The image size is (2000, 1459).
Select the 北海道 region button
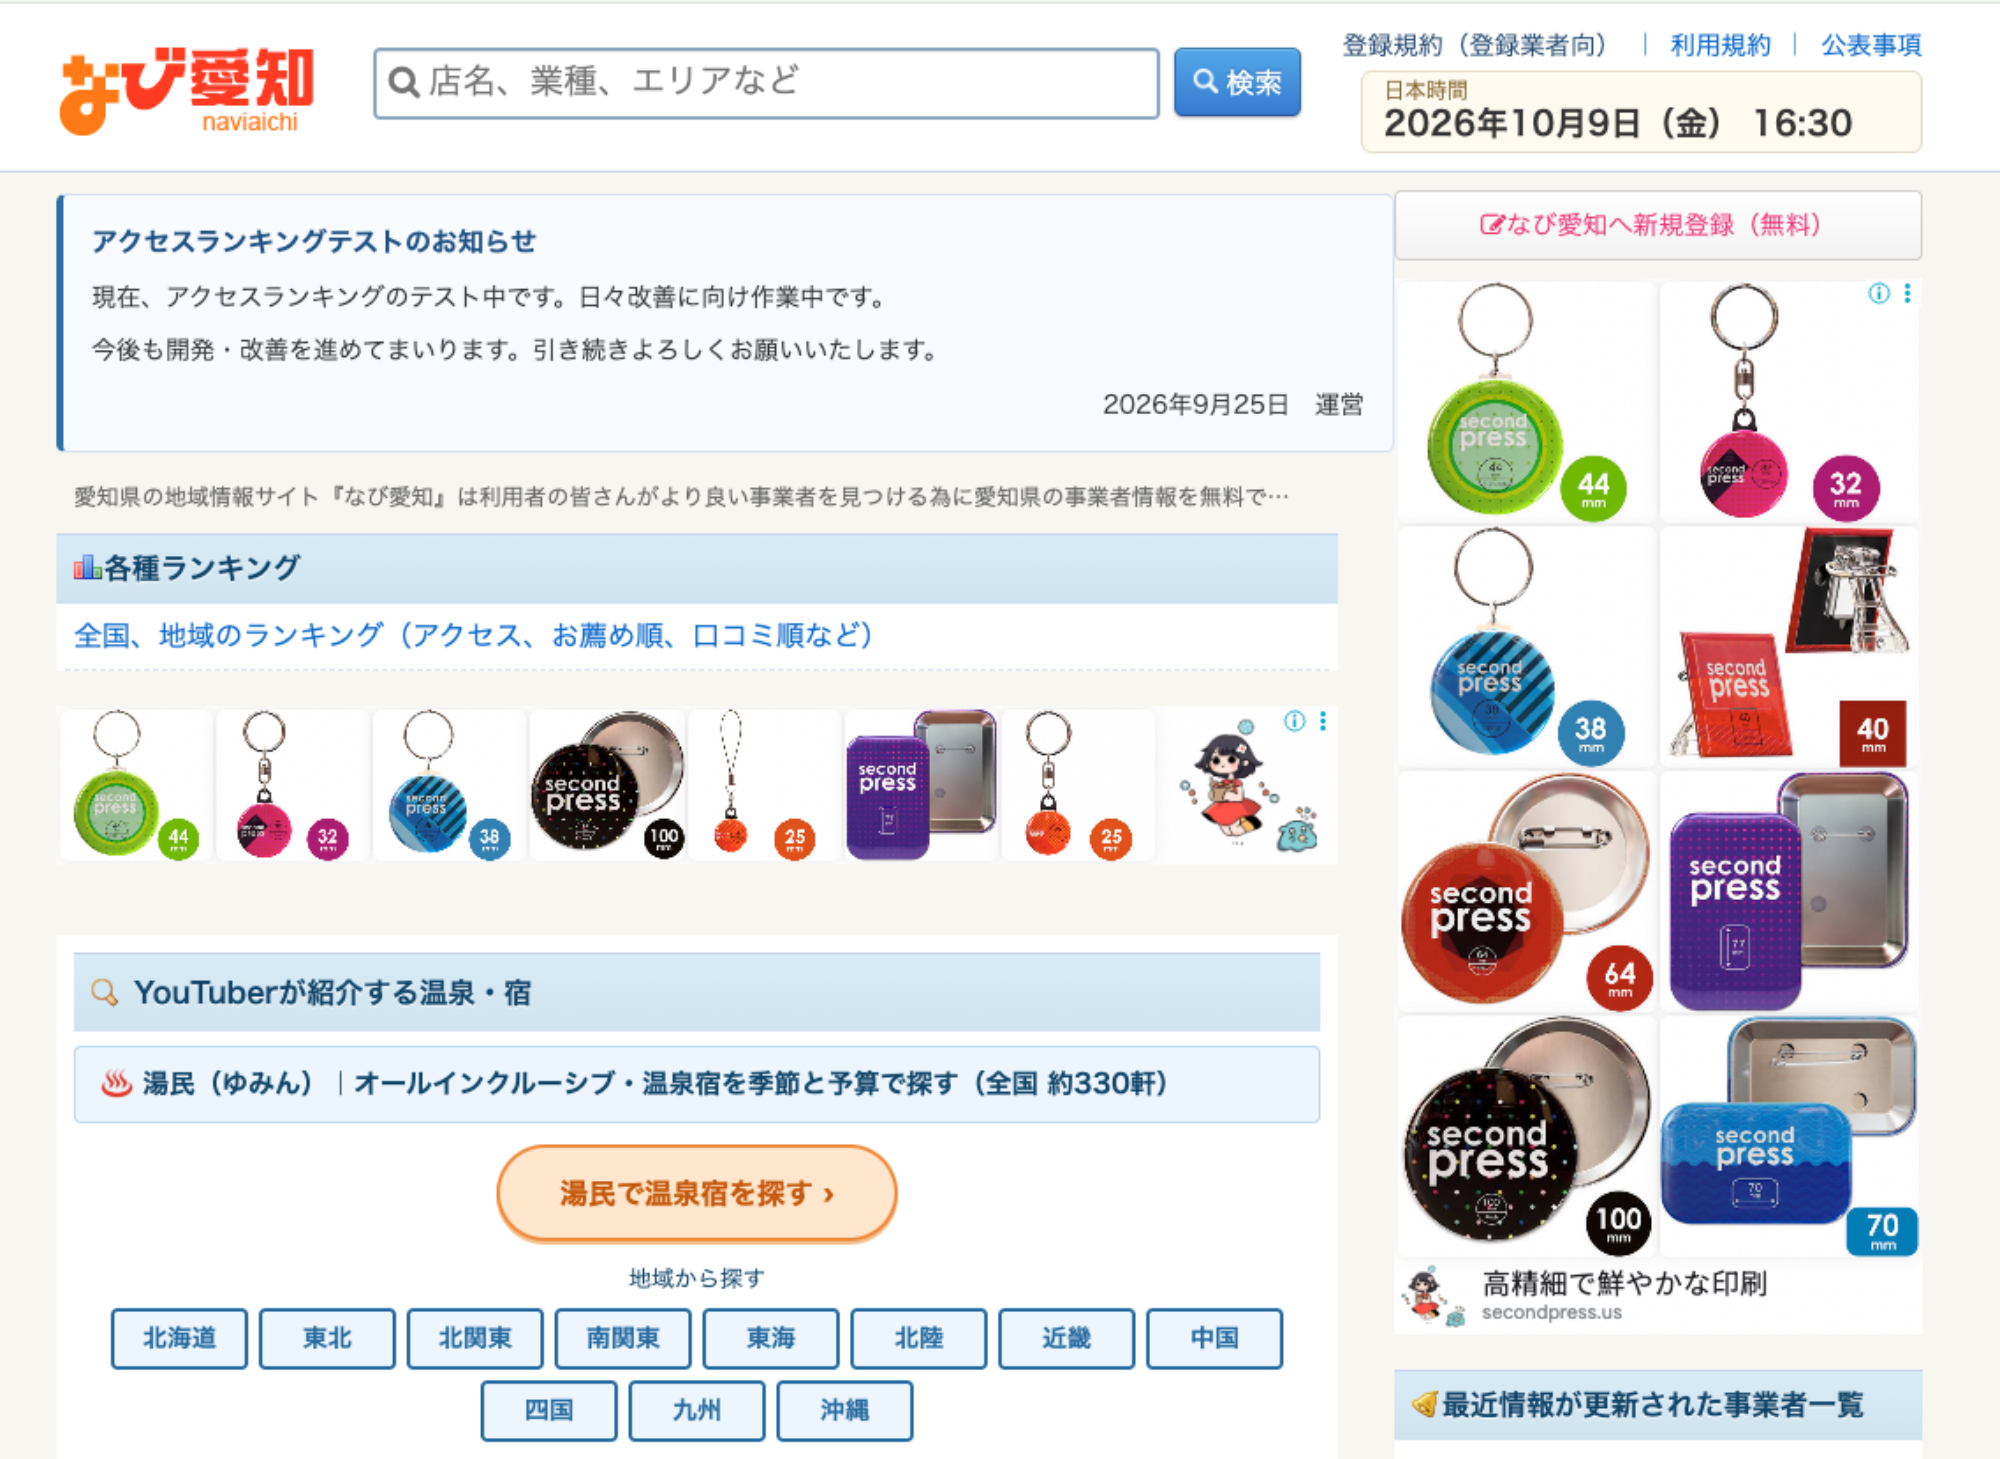point(179,1338)
